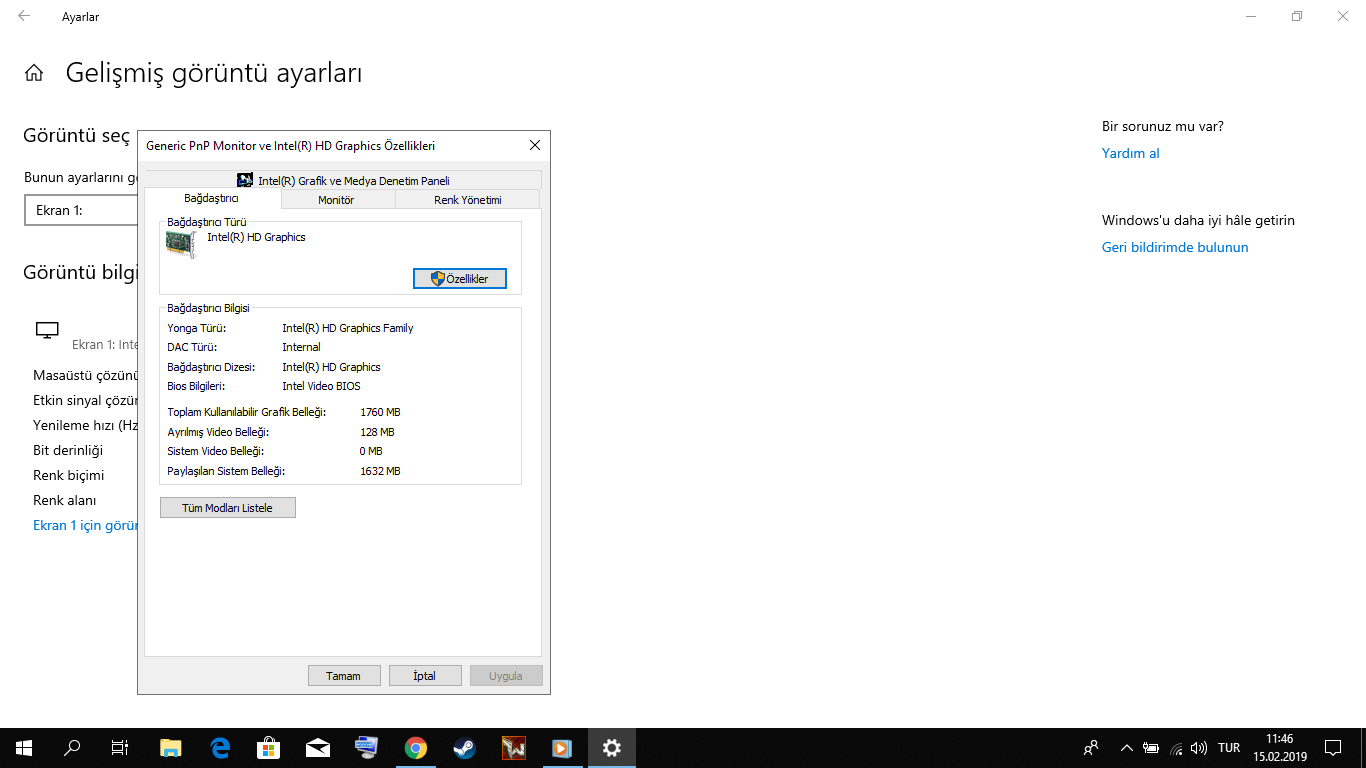The height and width of the screenshot is (768, 1366).
Task: Click the Intel Video BIOS text
Action: tap(321, 386)
